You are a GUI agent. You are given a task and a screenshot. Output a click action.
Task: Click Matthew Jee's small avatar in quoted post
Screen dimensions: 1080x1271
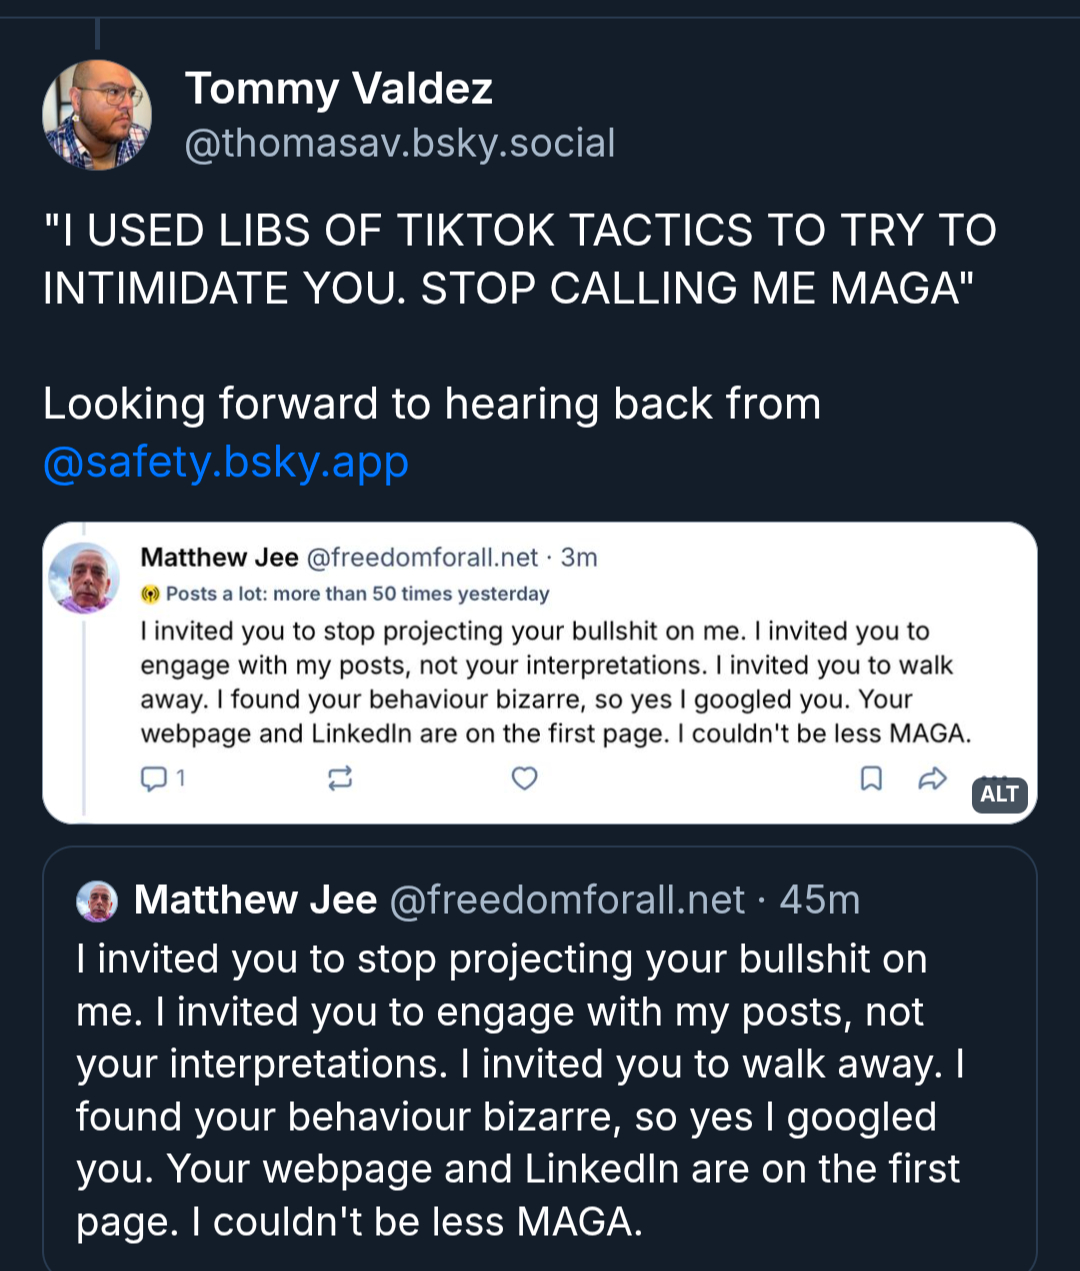coord(97,901)
